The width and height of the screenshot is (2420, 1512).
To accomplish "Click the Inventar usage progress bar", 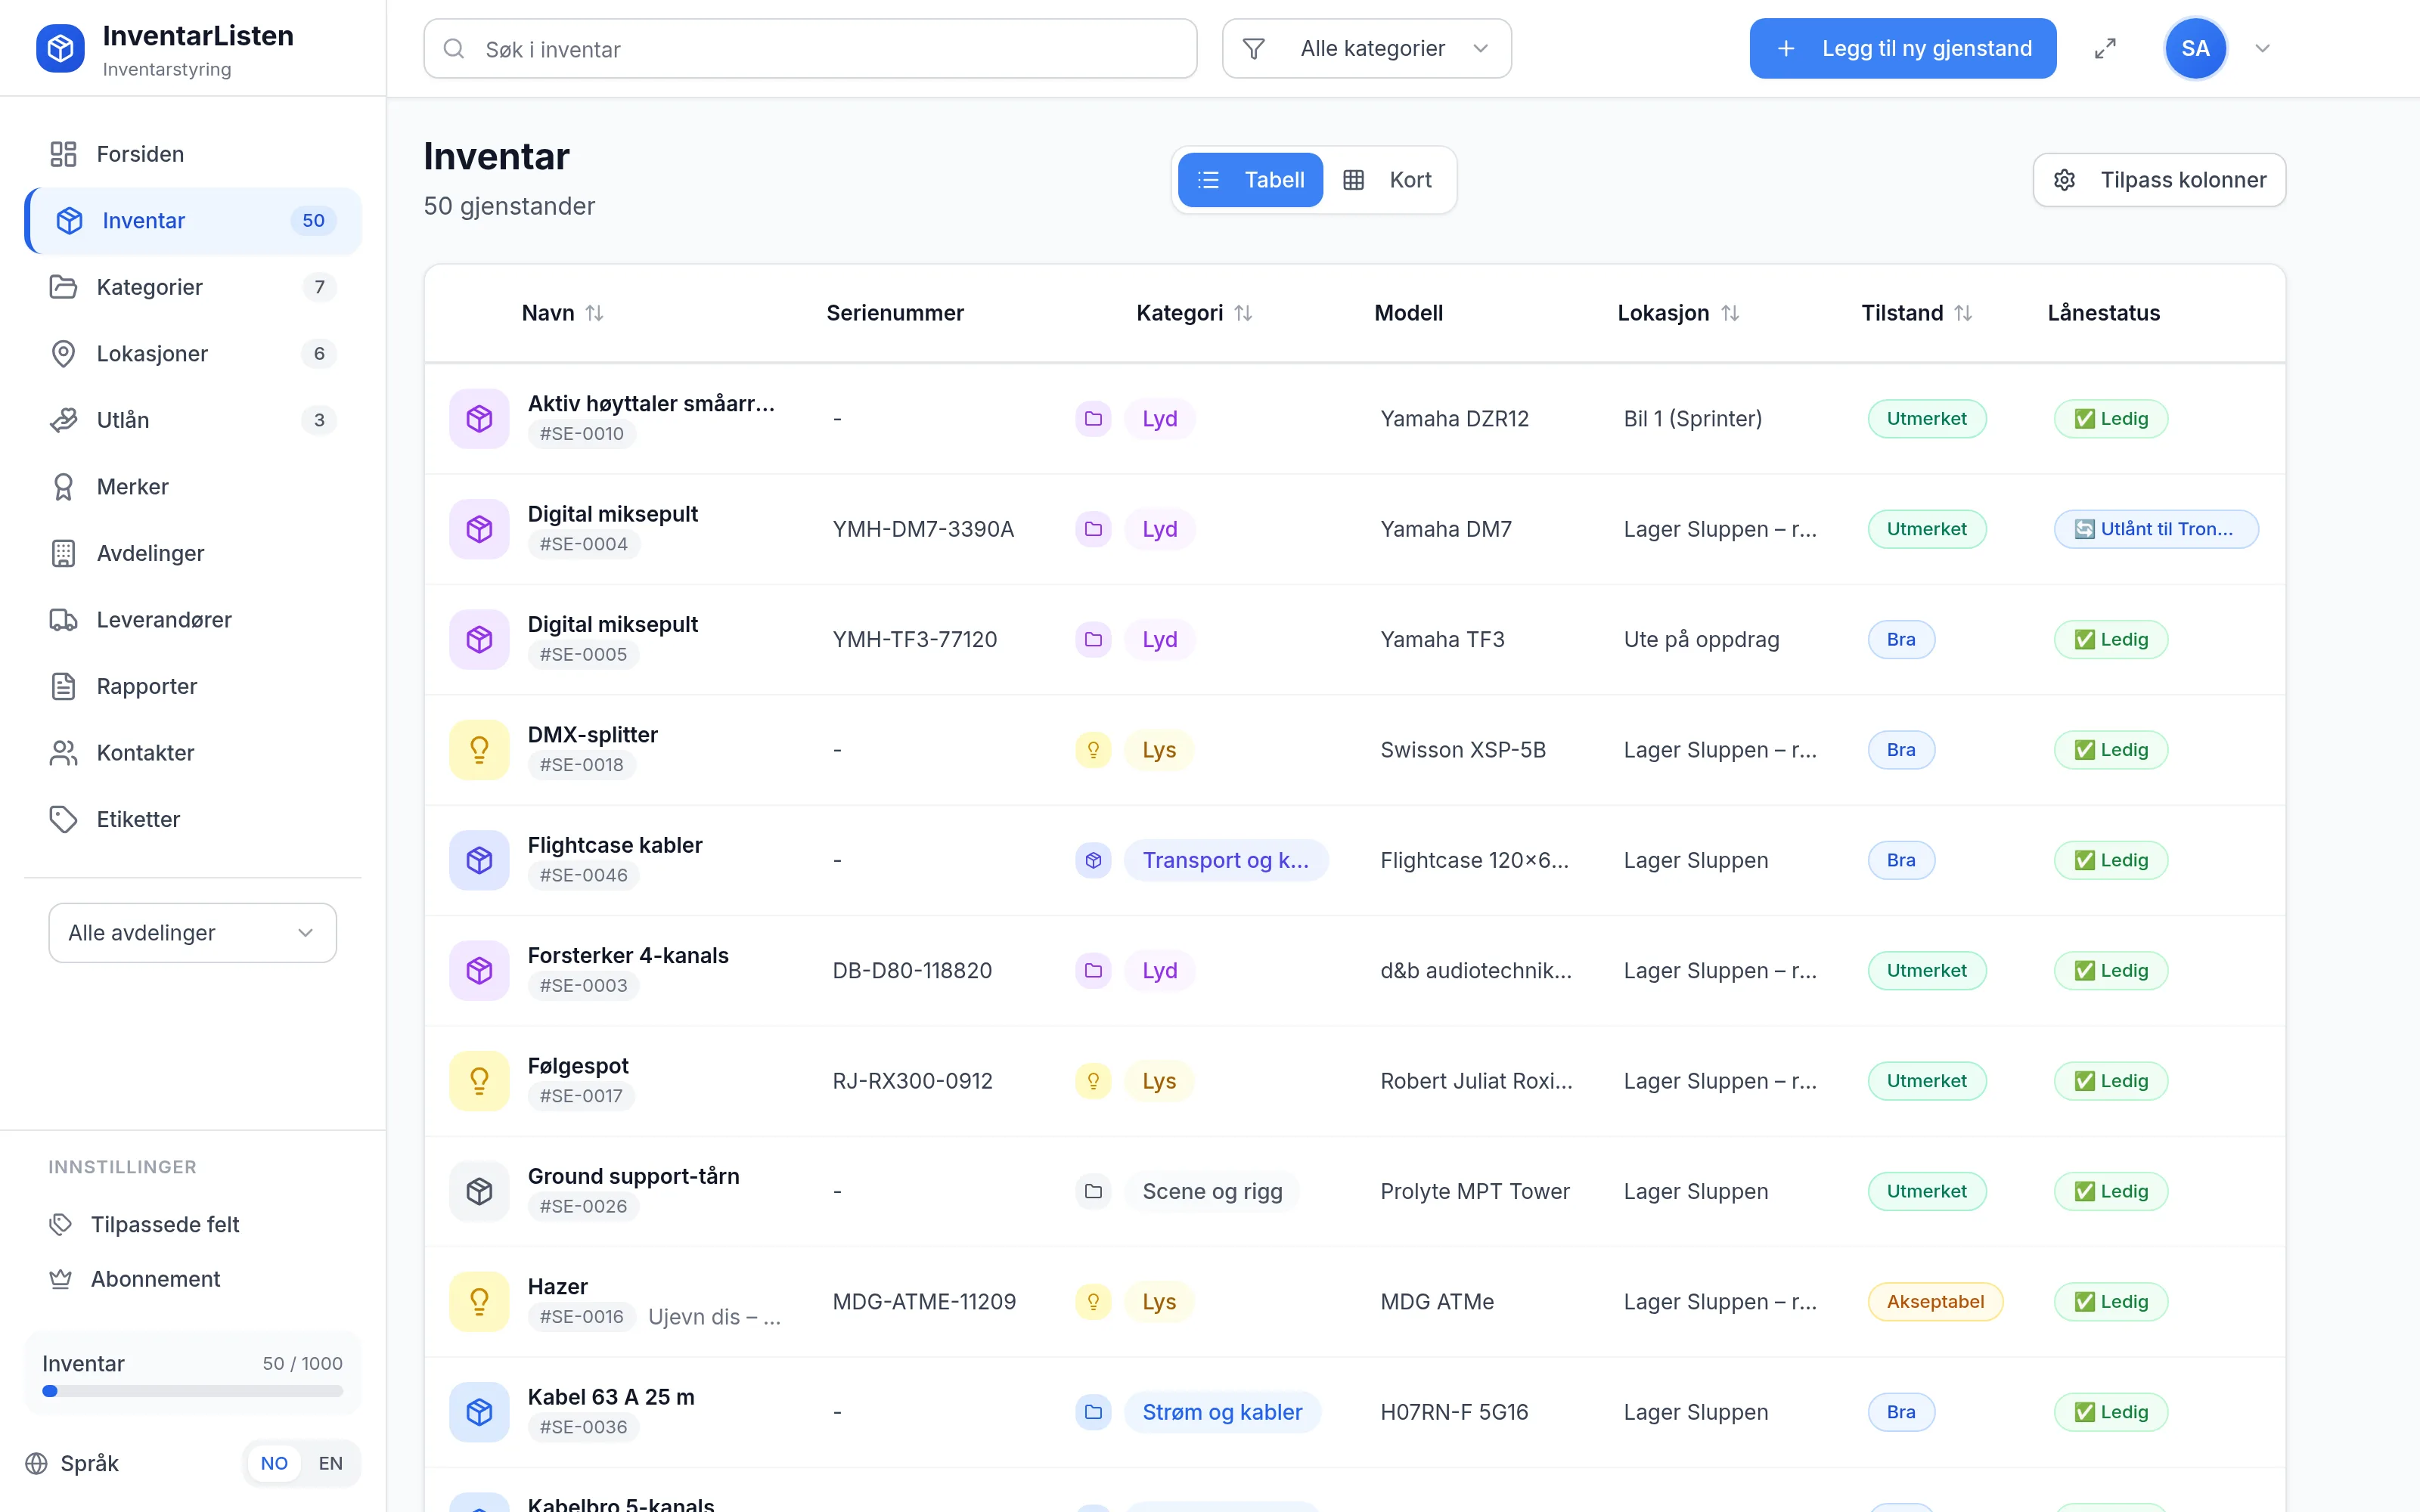I will pos(193,1391).
